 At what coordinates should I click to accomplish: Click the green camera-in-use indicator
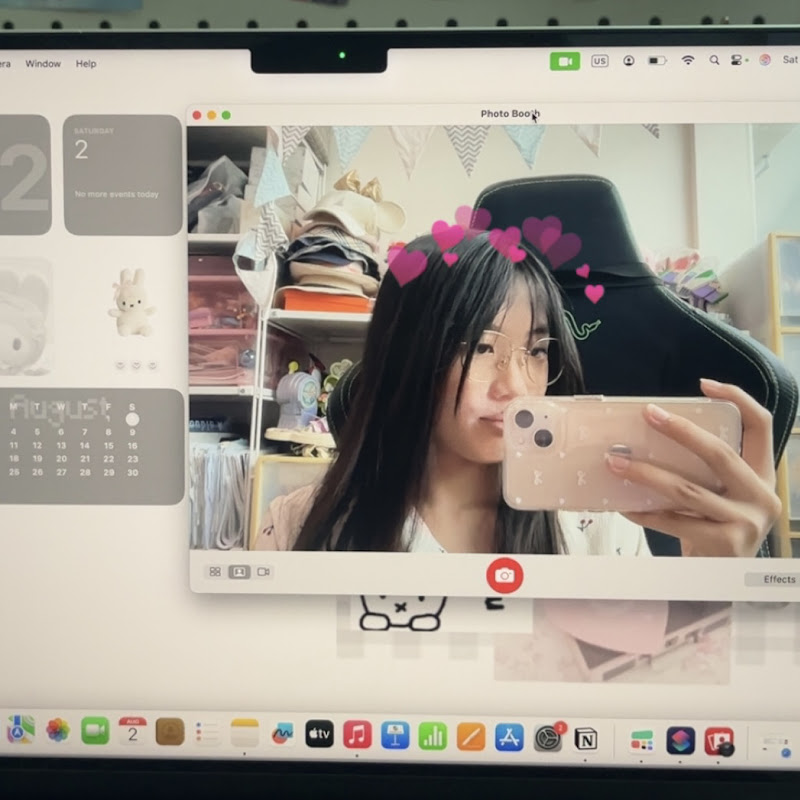[565, 61]
